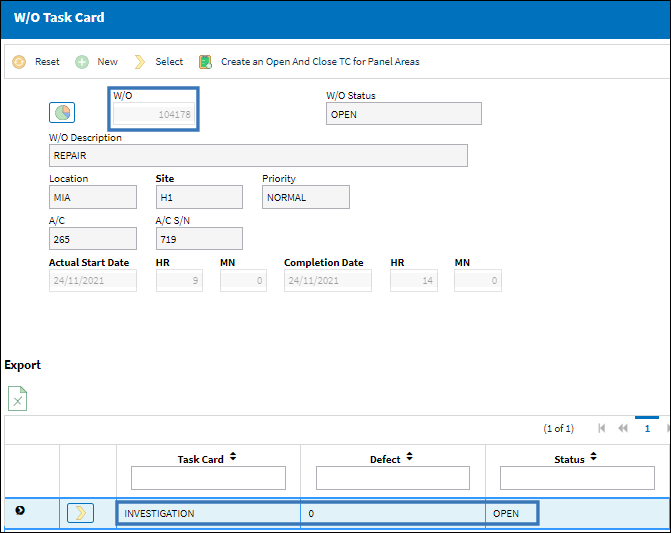The width and height of the screenshot is (671, 533).
Task: Click the Defect column header
Action: 385,459
